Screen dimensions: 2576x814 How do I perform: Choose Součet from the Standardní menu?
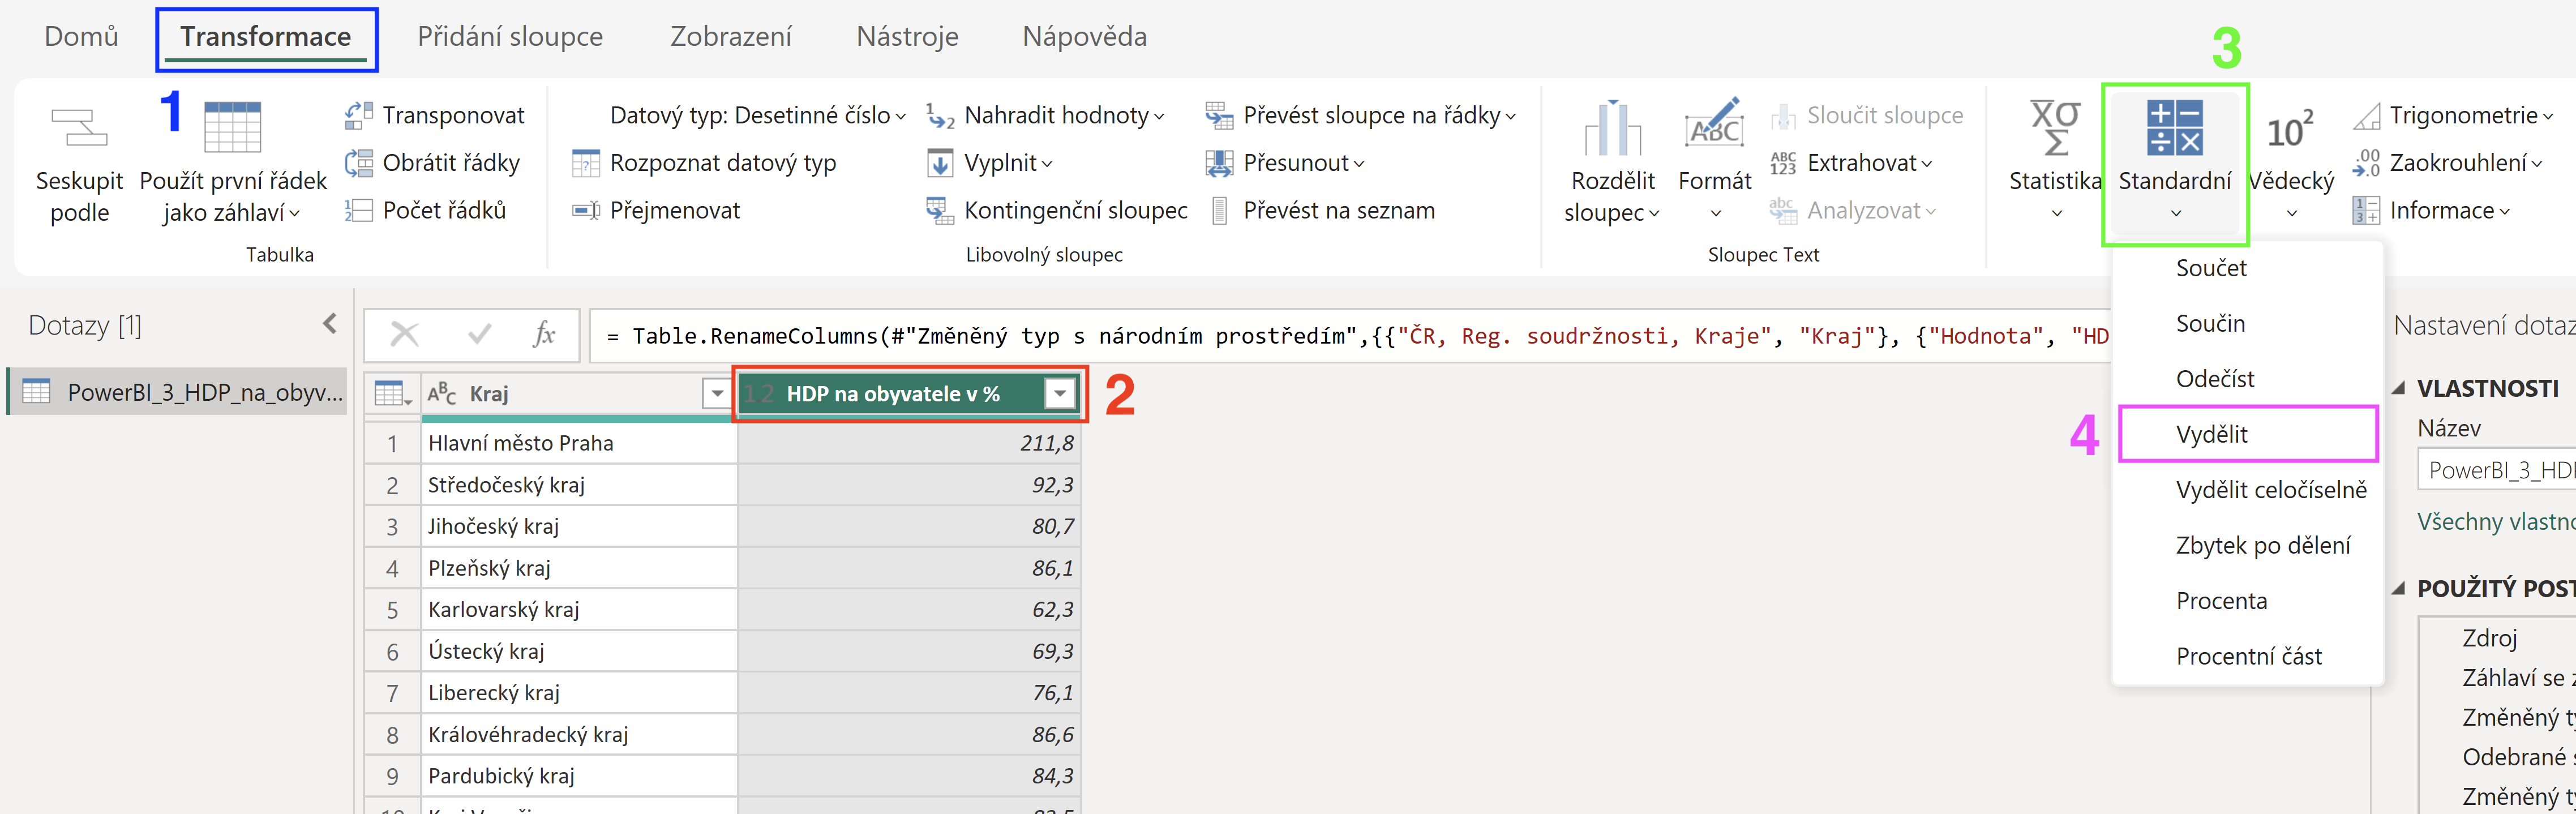pyautogui.click(x=2247, y=268)
